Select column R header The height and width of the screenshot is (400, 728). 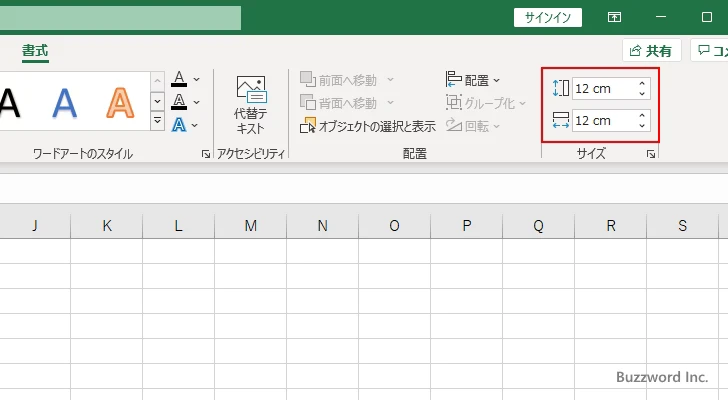coord(611,226)
